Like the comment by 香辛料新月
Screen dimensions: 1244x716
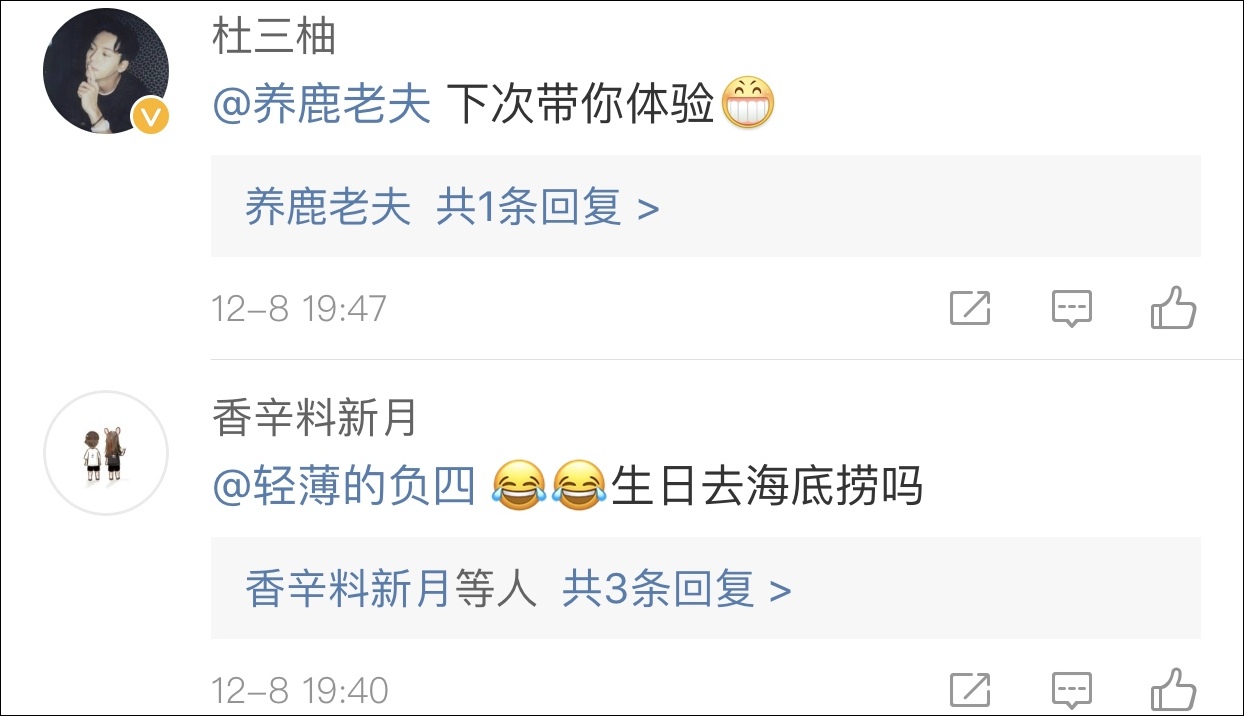1173,690
